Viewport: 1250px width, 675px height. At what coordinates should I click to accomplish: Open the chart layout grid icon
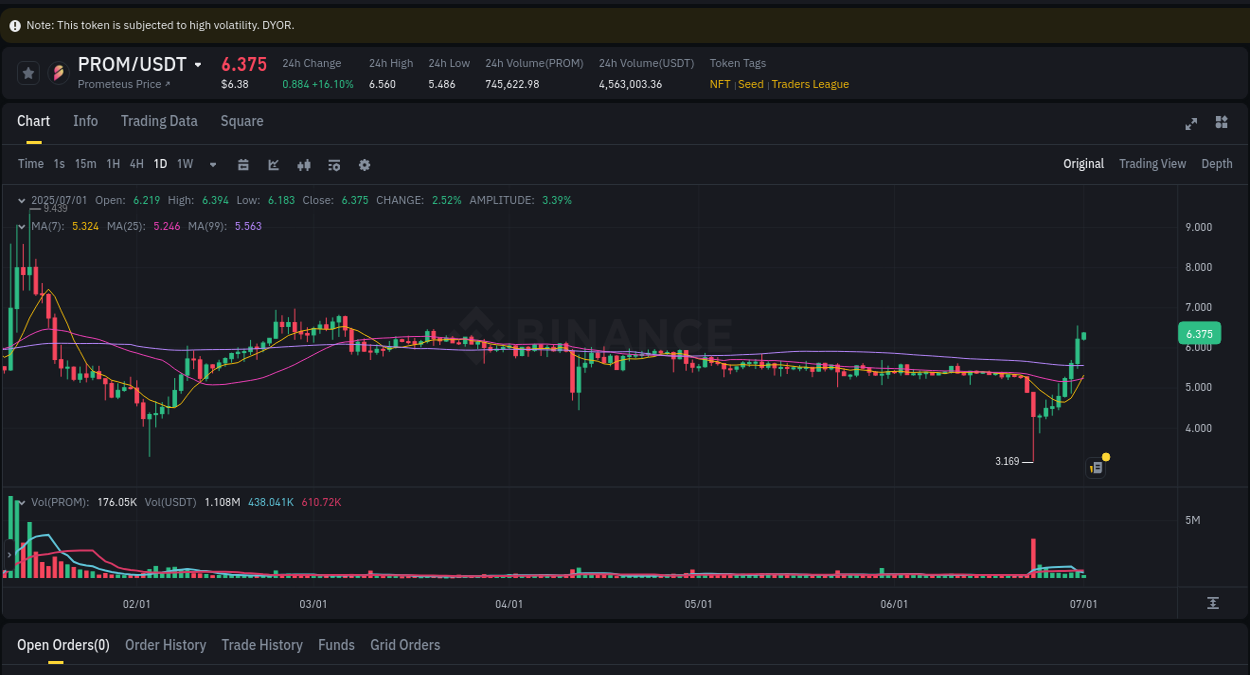(1221, 122)
